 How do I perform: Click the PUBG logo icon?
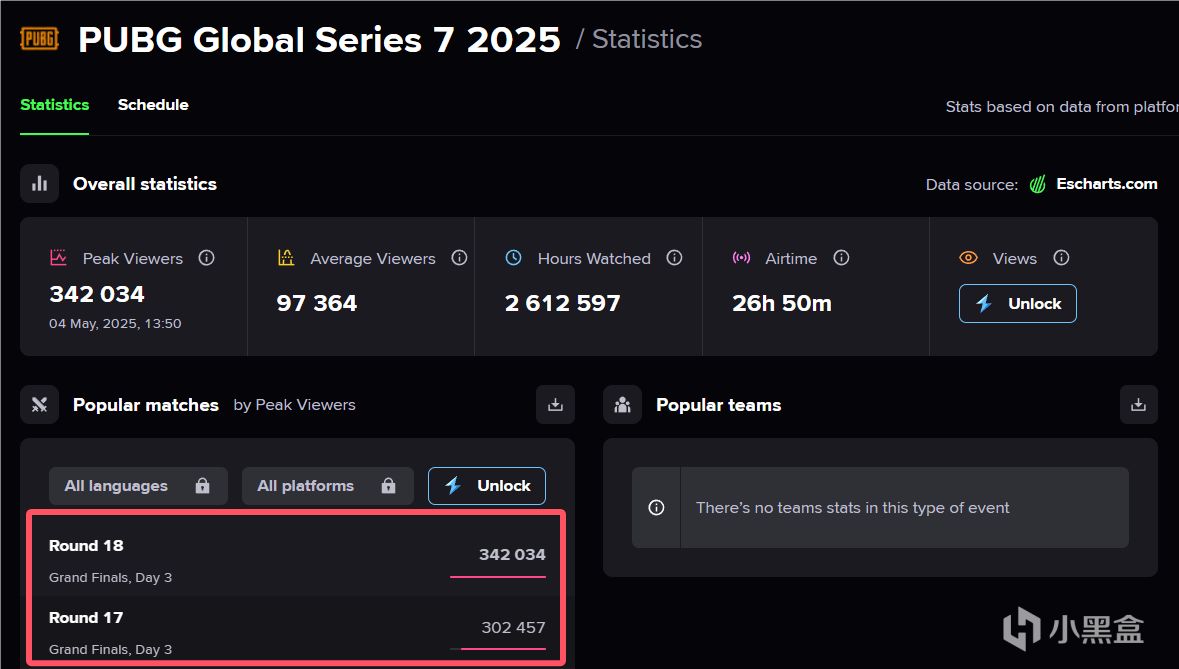39,38
